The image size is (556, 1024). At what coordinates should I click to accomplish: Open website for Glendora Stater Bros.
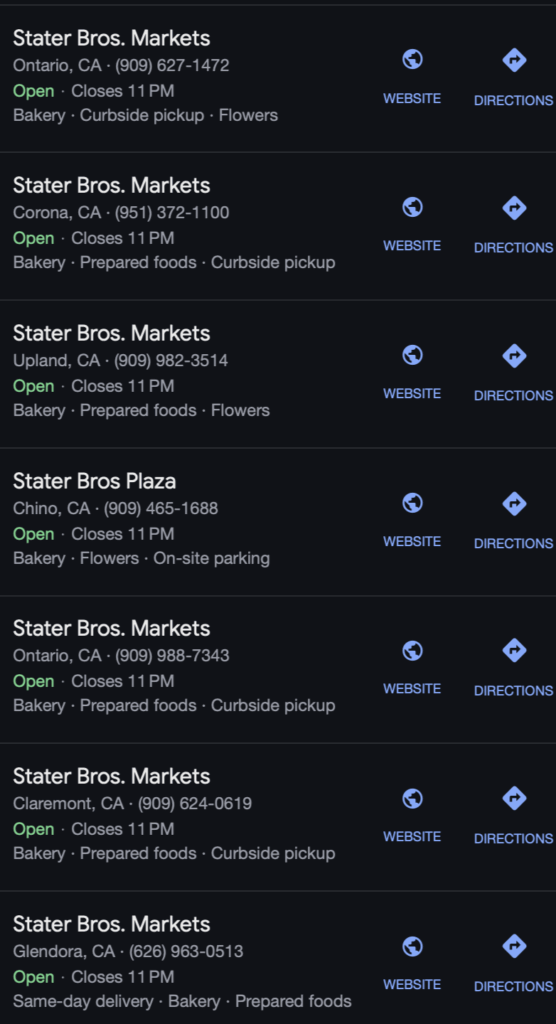(x=412, y=963)
